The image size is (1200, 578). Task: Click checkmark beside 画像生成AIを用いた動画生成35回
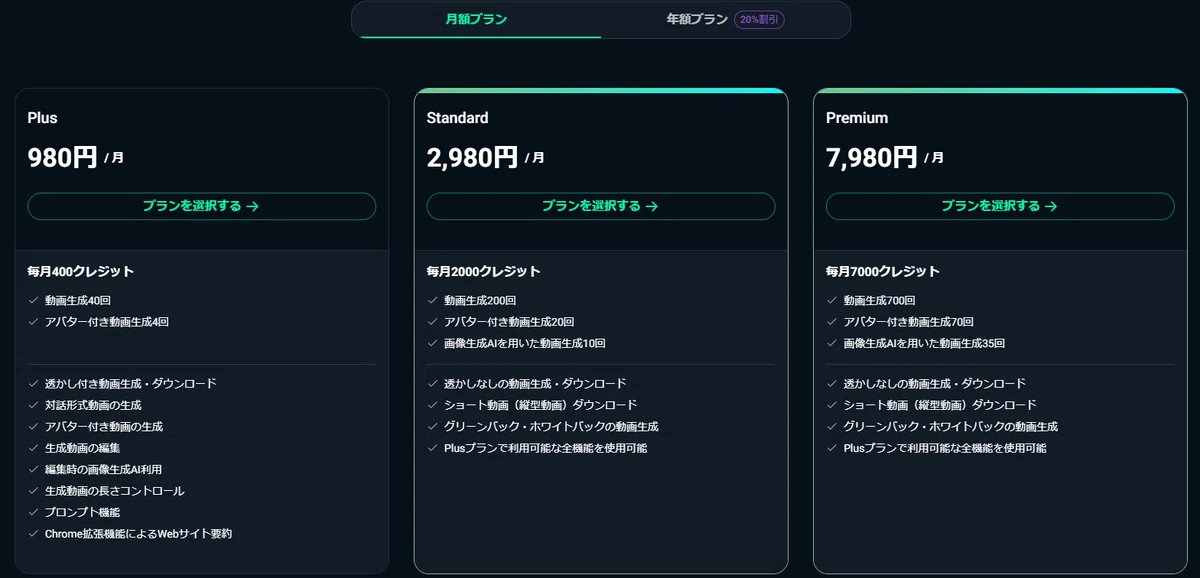pyautogui.click(x=832, y=343)
